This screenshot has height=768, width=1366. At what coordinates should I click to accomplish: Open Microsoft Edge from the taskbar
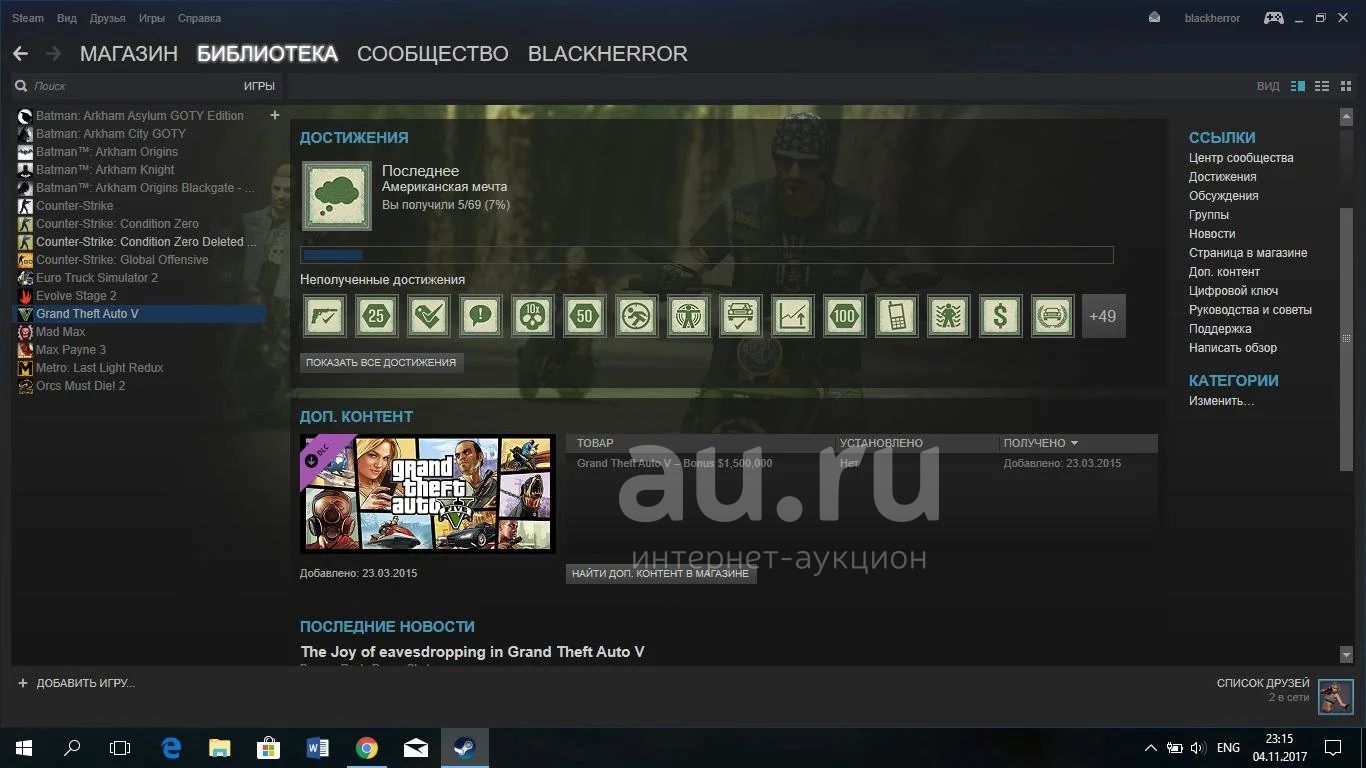pyautogui.click(x=171, y=747)
